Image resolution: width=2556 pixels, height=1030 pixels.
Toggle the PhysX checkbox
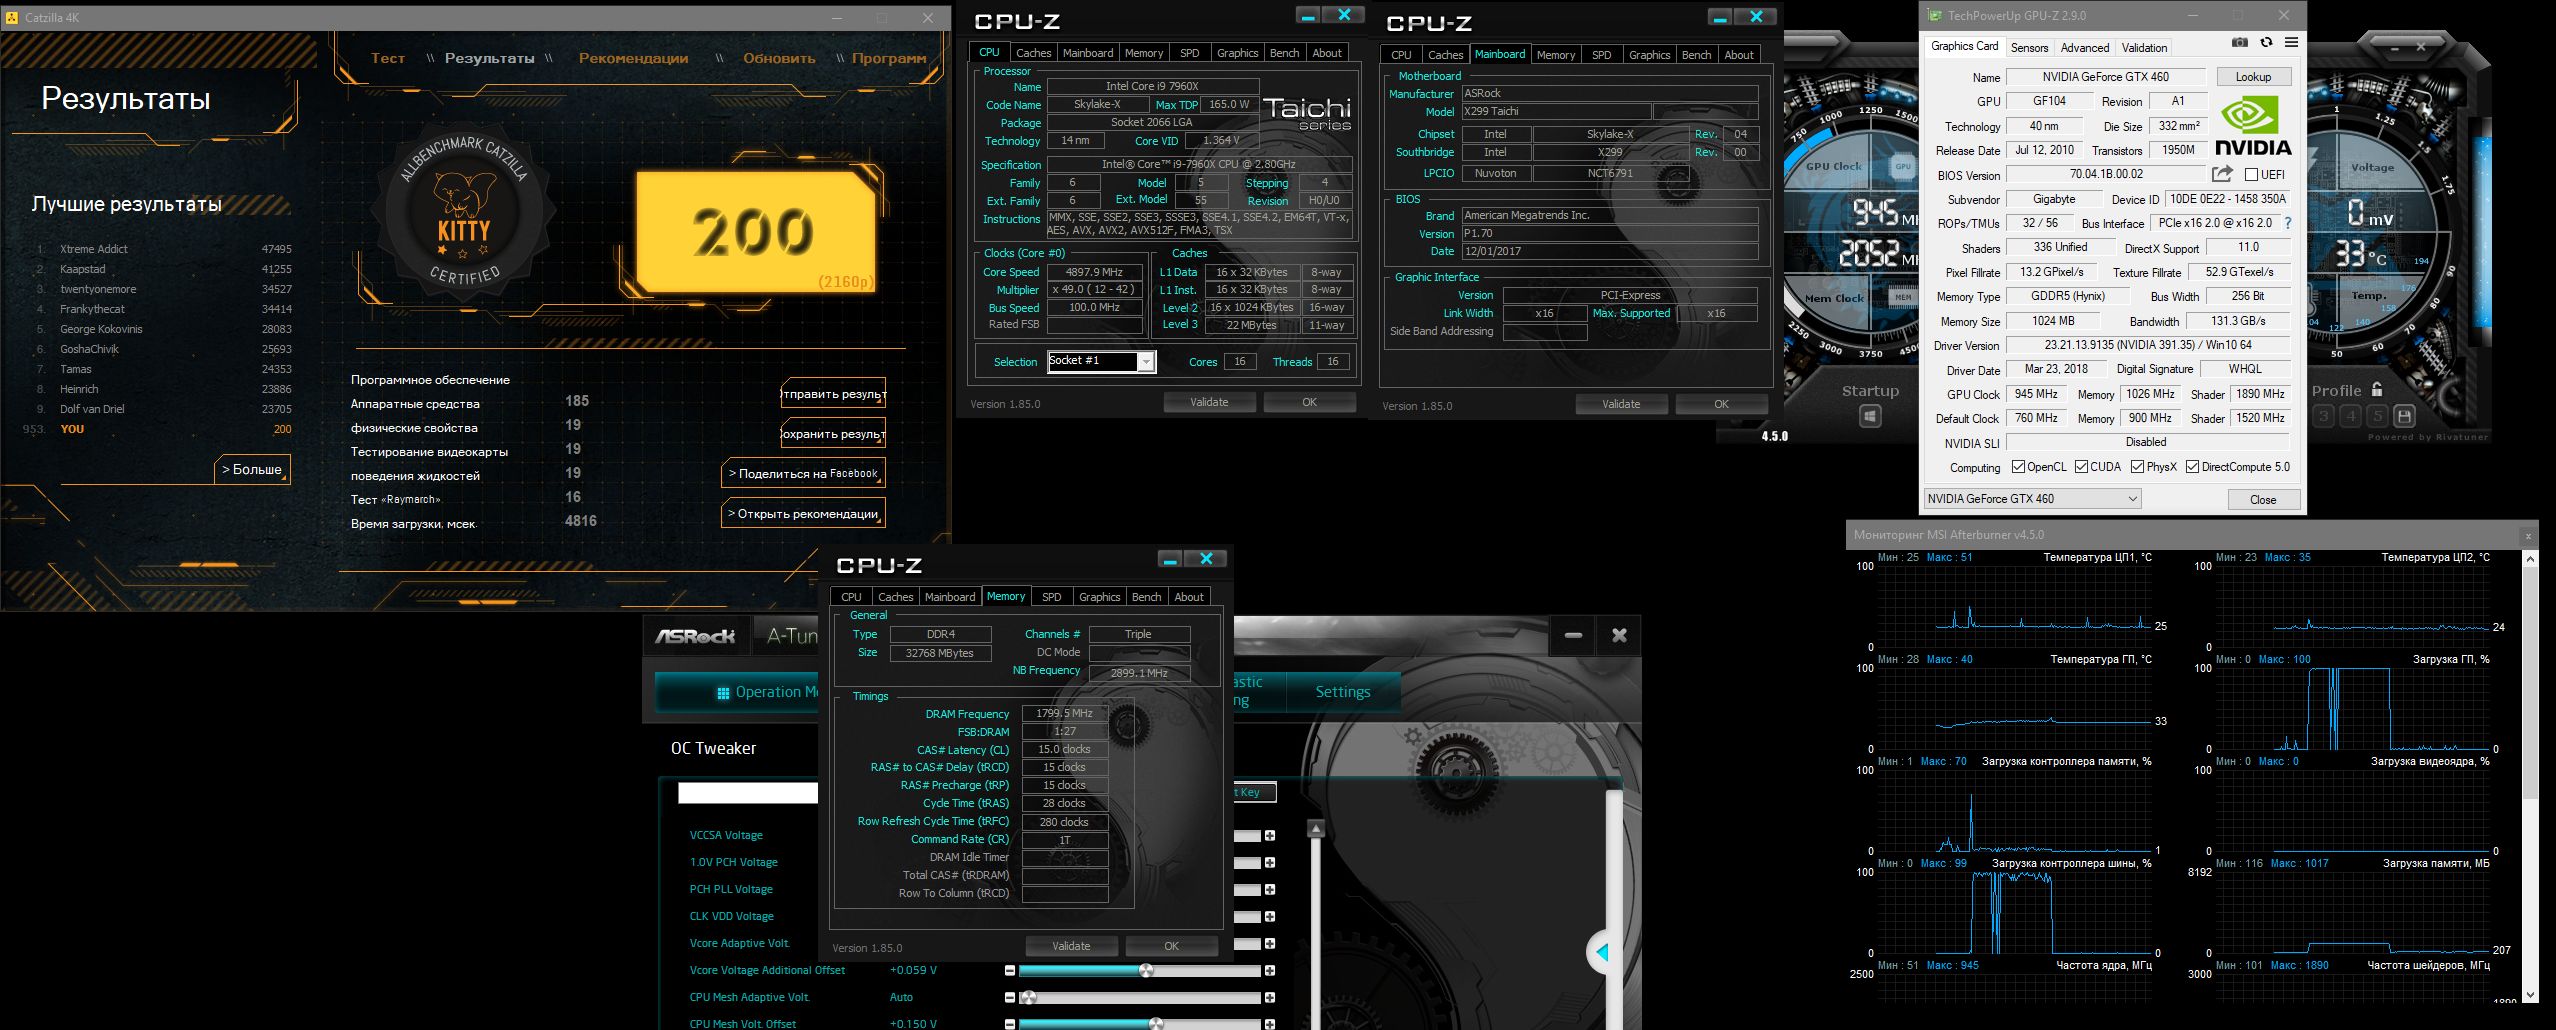click(x=2137, y=467)
